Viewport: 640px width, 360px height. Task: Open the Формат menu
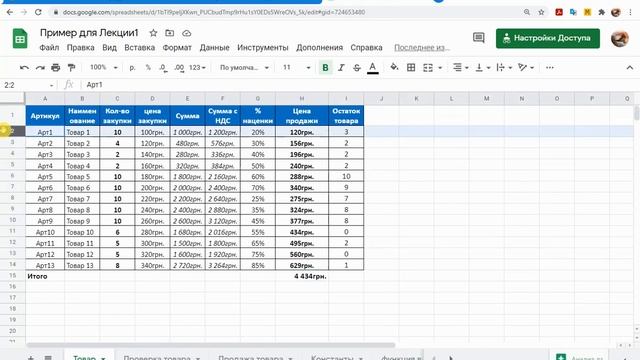pos(177,48)
